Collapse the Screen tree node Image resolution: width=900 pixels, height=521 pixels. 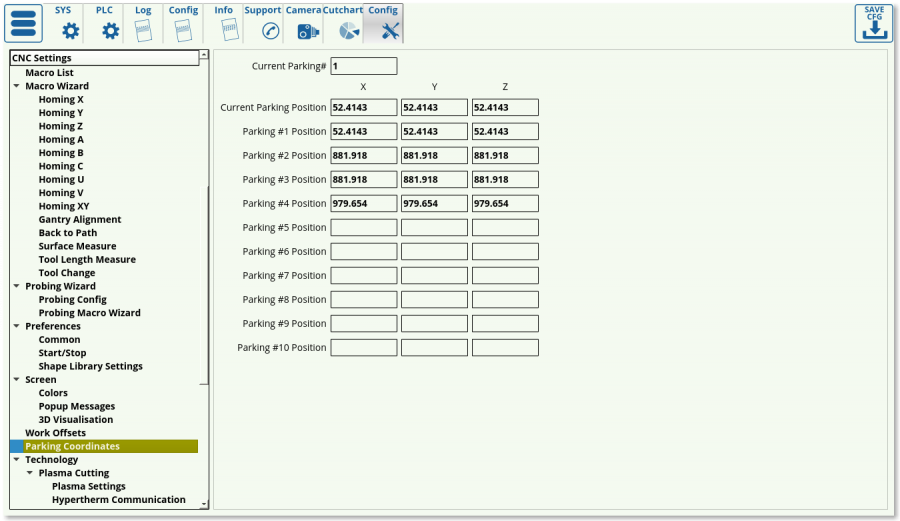tap(17, 379)
